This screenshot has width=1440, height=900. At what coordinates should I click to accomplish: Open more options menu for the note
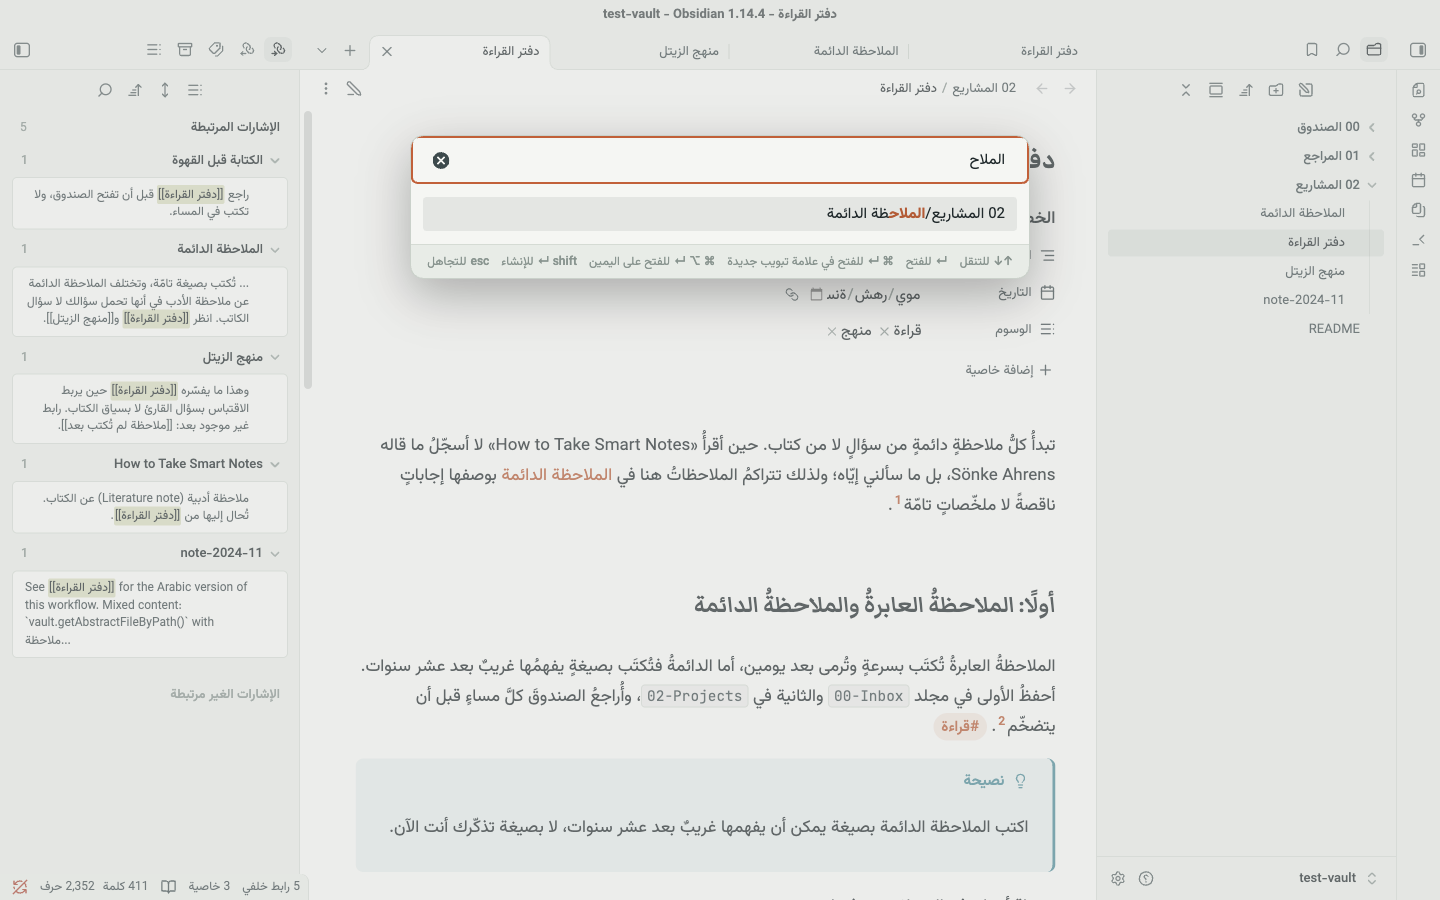click(326, 89)
